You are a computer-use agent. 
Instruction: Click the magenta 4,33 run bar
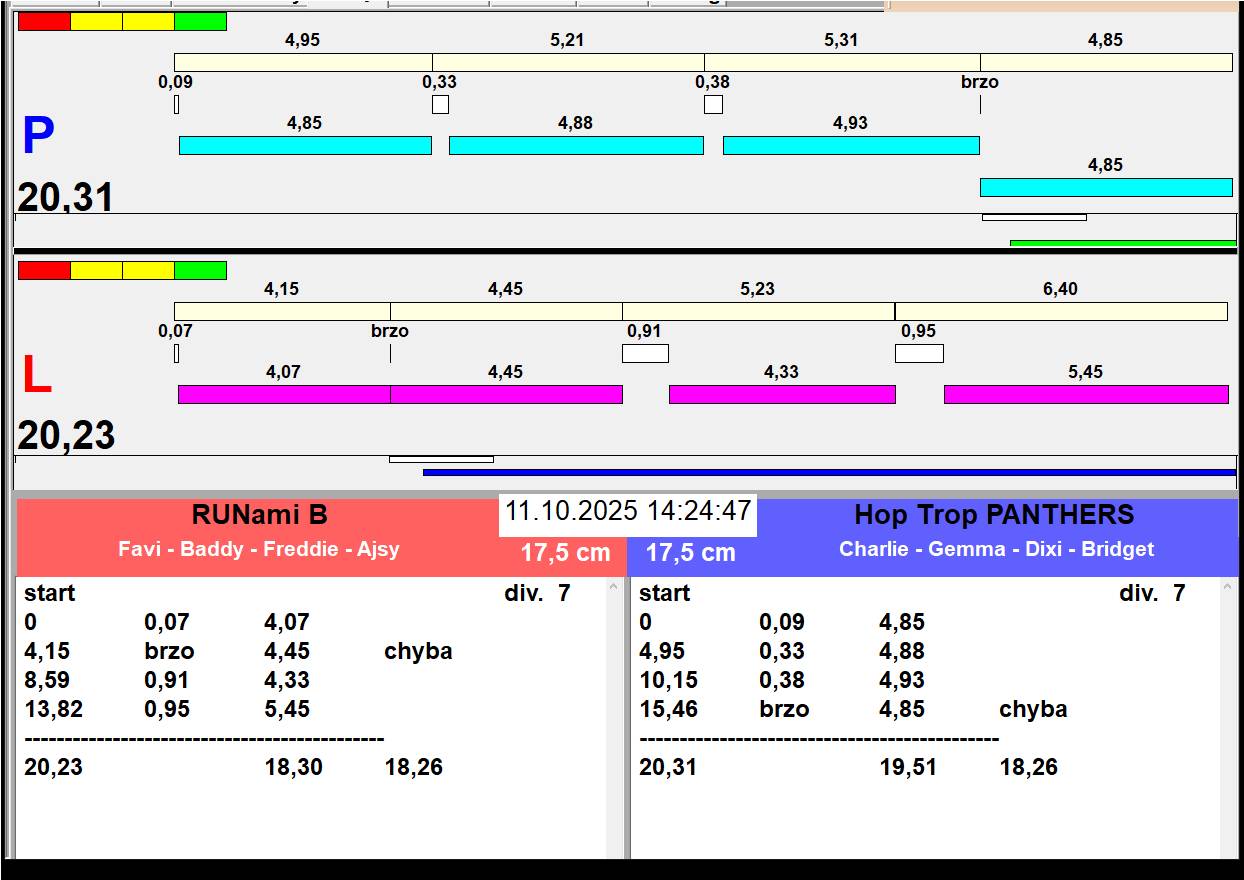coord(782,395)
